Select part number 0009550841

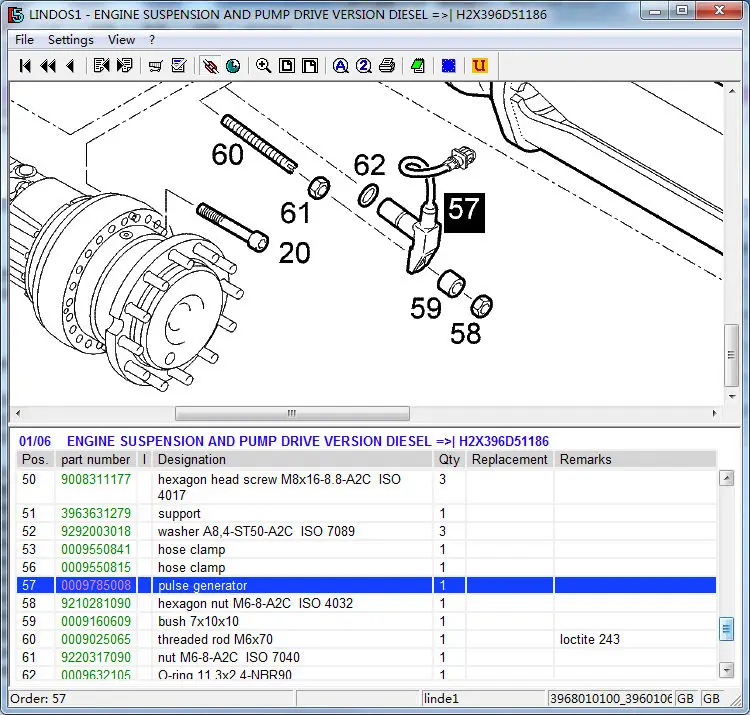point(96,550)
